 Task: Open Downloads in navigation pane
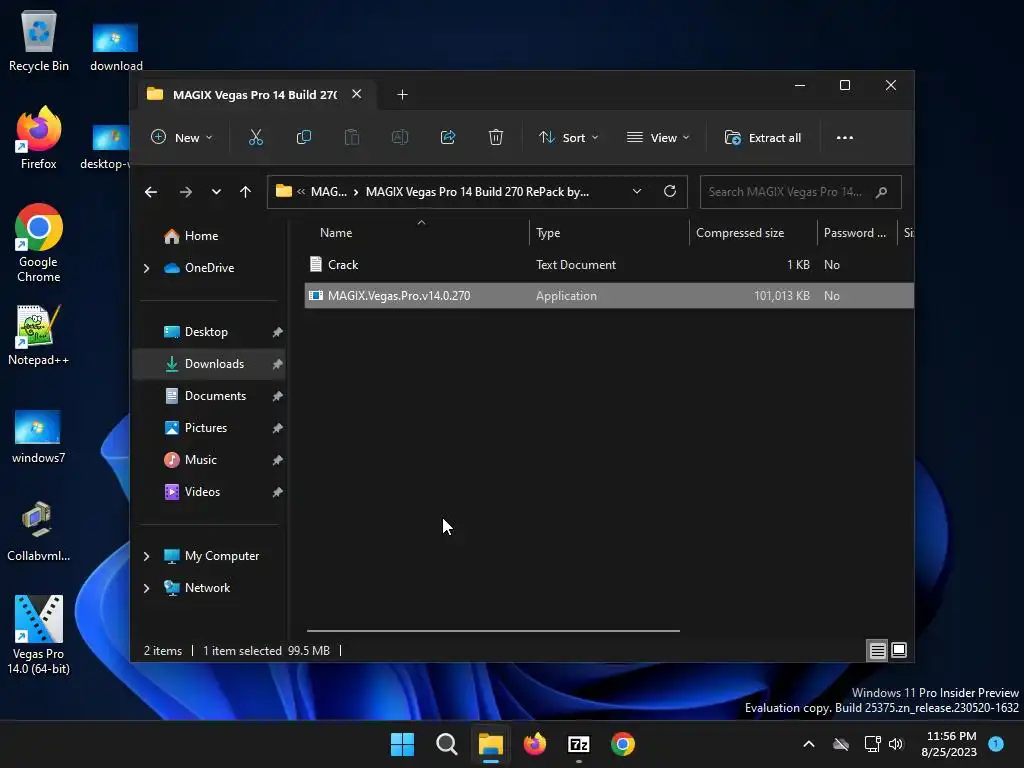point(209,364)
